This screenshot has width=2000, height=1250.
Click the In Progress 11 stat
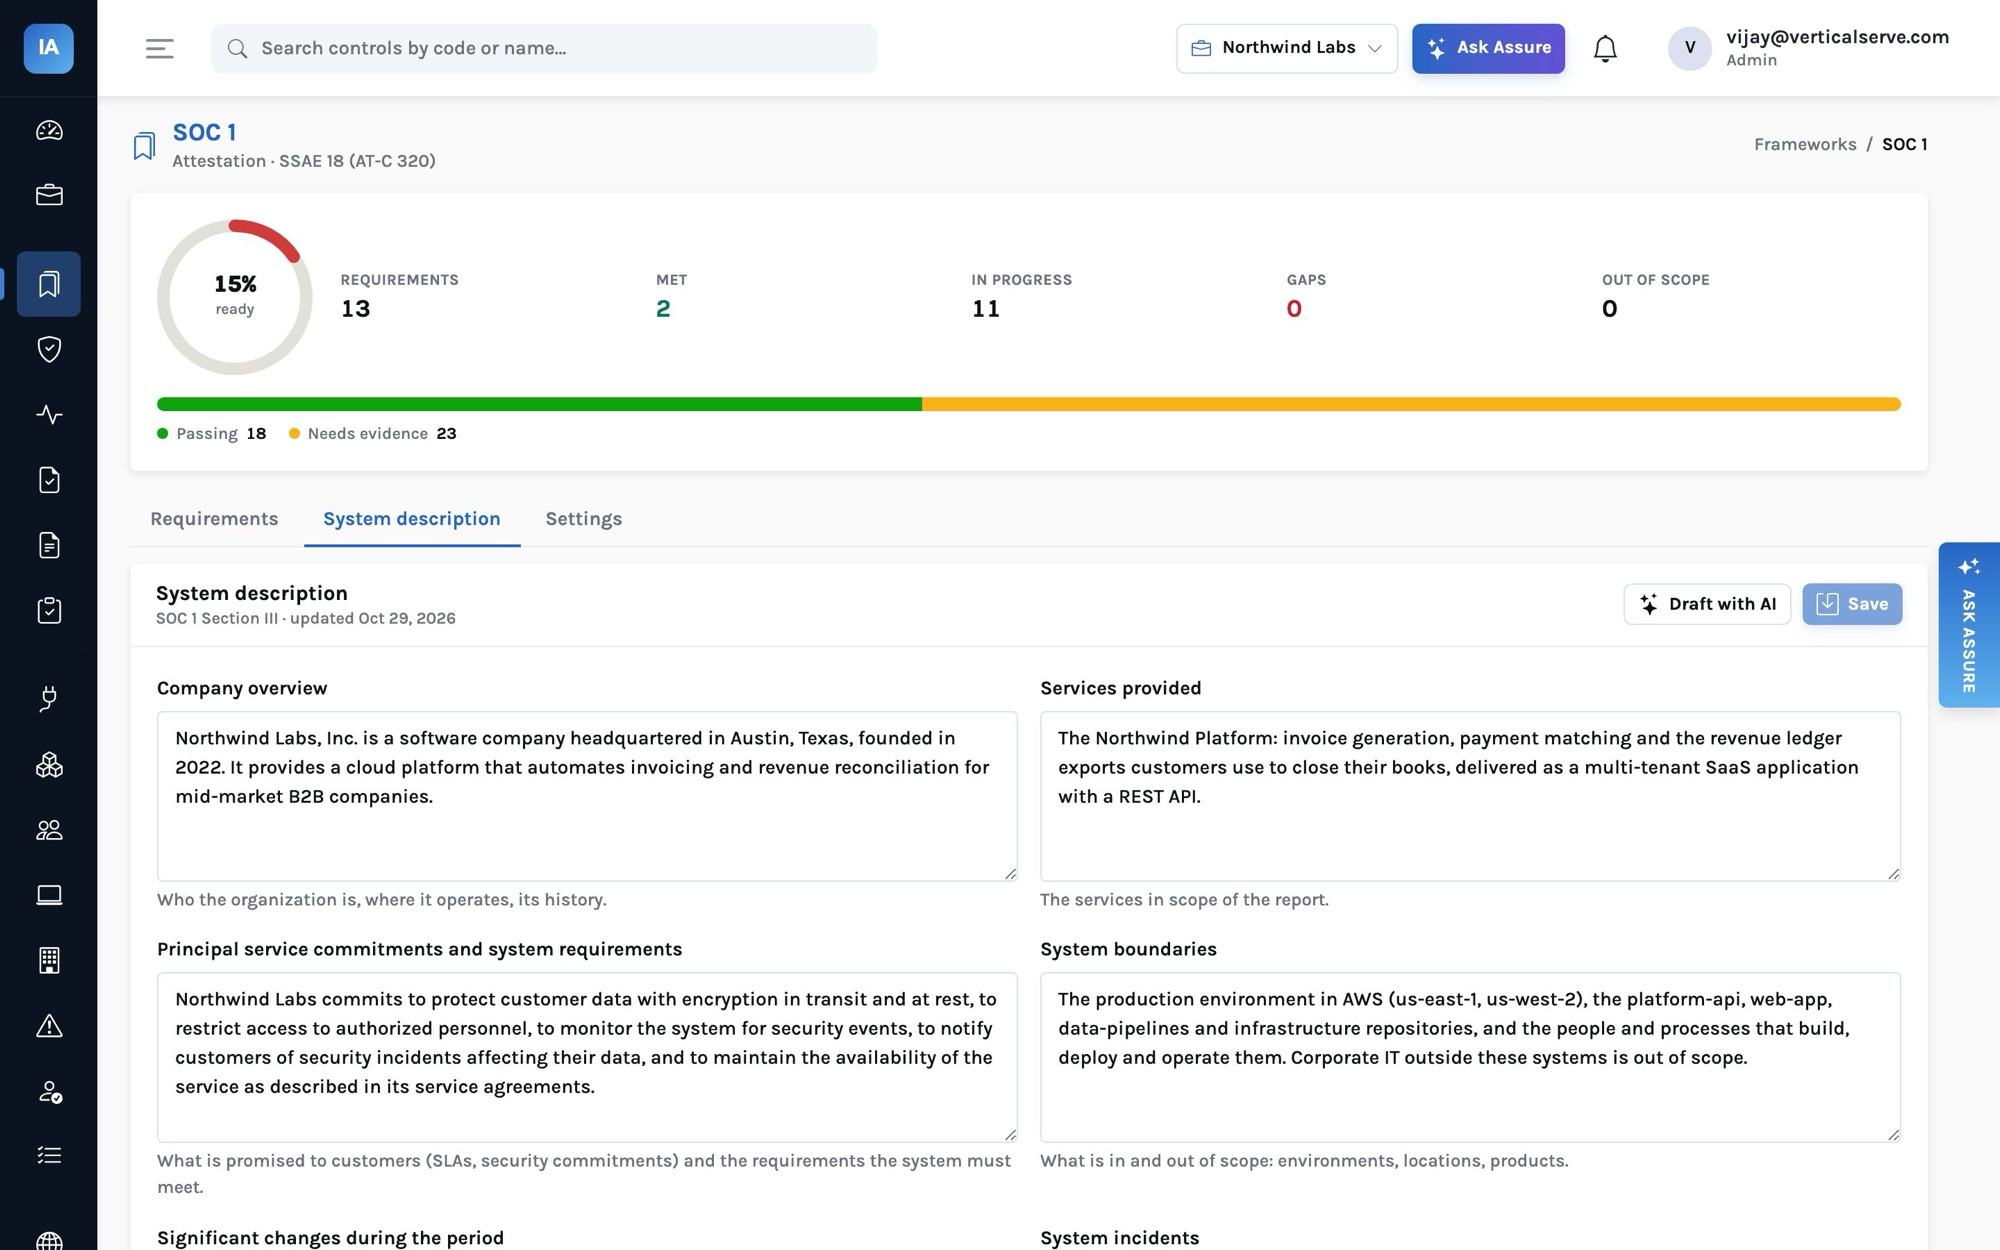(1021, 296)
